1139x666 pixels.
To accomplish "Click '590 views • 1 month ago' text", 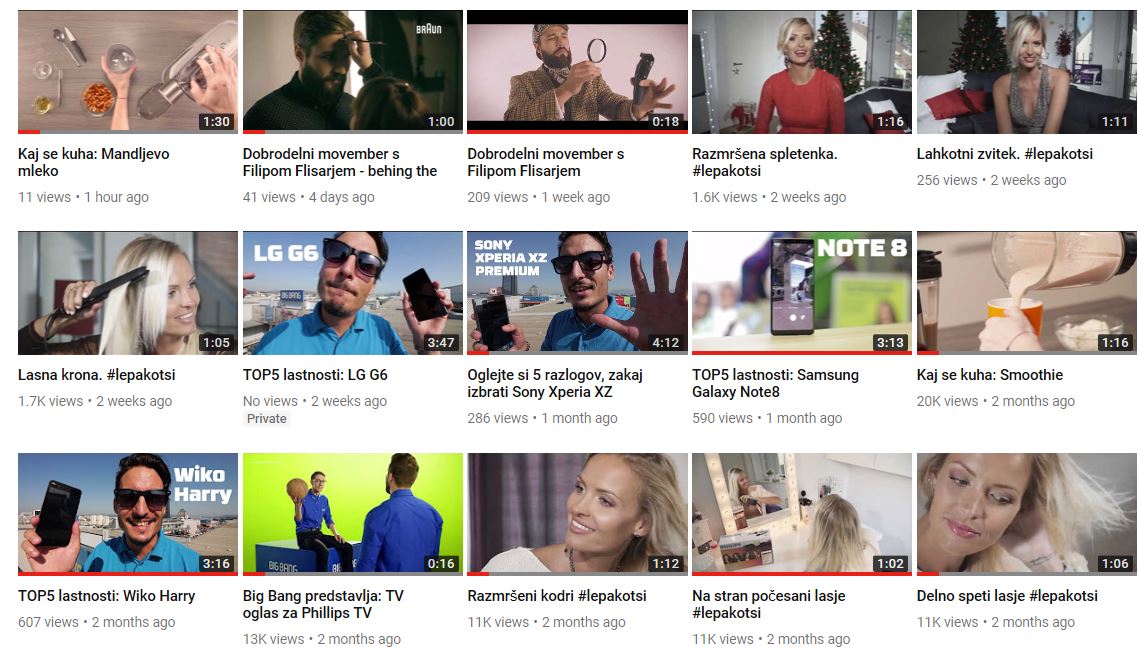I will (x=767, y=418).
